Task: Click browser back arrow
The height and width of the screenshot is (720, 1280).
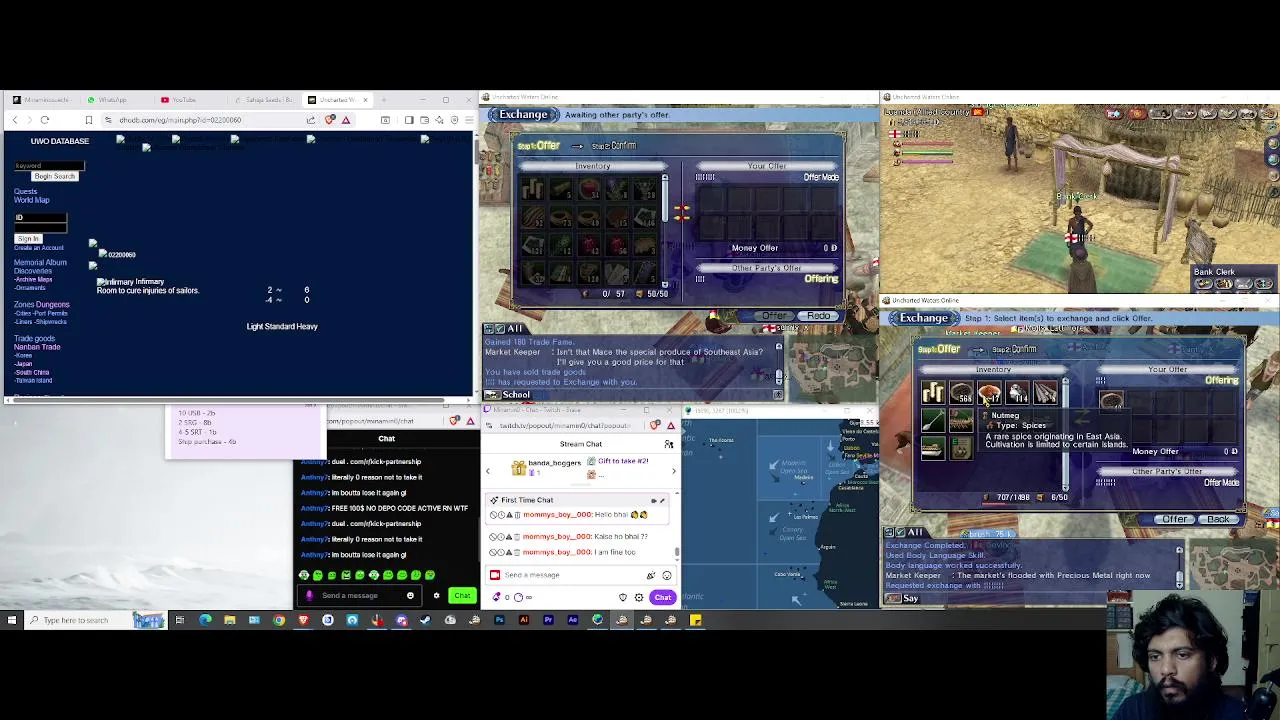Action: (15, 120)
